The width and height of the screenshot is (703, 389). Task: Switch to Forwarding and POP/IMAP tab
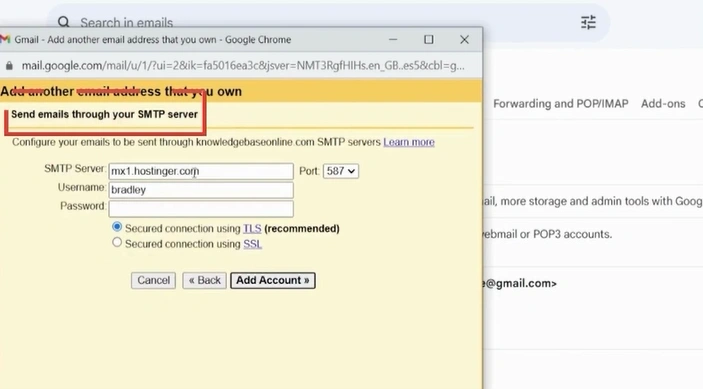560,104
